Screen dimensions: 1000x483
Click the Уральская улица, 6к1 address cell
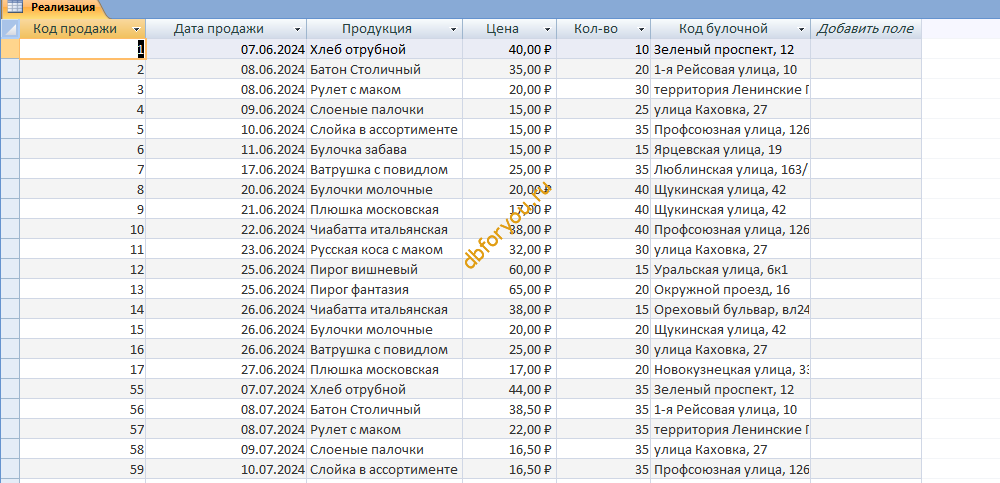[731, 270]
